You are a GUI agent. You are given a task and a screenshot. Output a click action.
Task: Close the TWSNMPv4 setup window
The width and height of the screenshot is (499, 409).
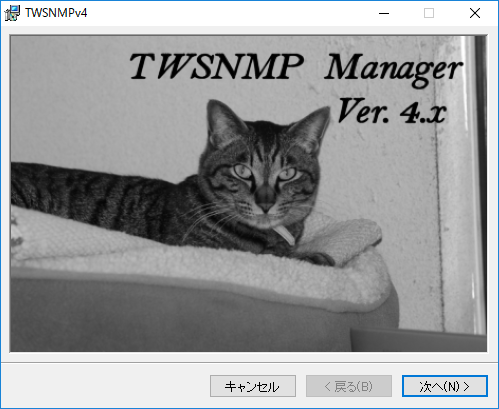coord(475,13)
